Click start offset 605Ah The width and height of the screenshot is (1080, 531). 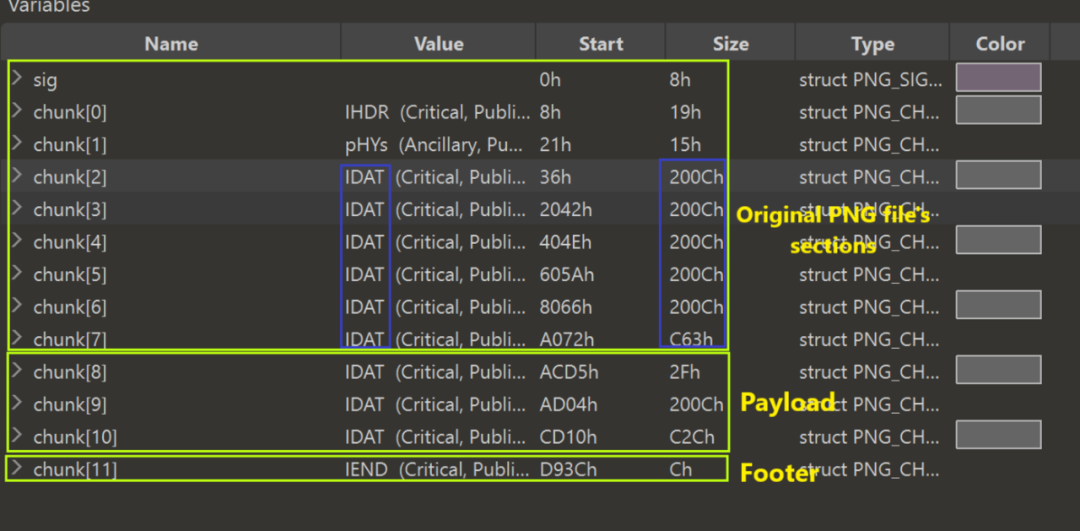tap(567, 275)
